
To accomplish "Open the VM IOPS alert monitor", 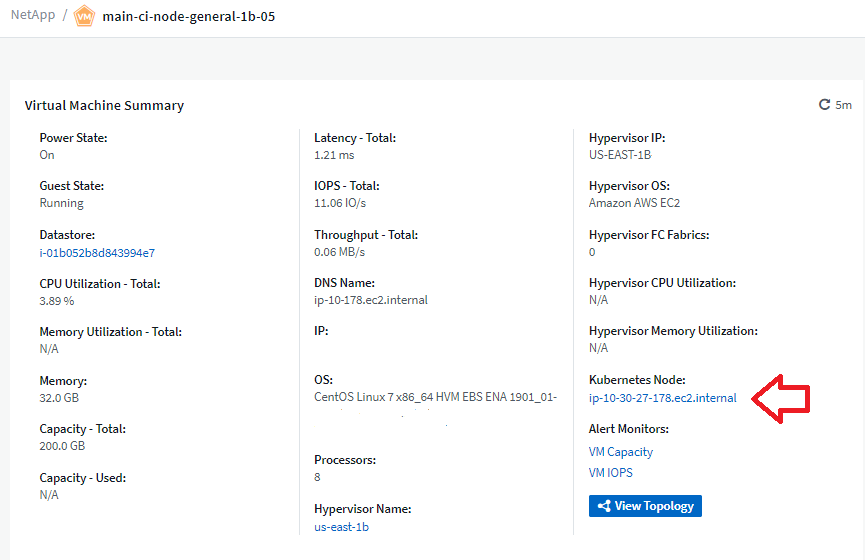I will tap(610, 473).
